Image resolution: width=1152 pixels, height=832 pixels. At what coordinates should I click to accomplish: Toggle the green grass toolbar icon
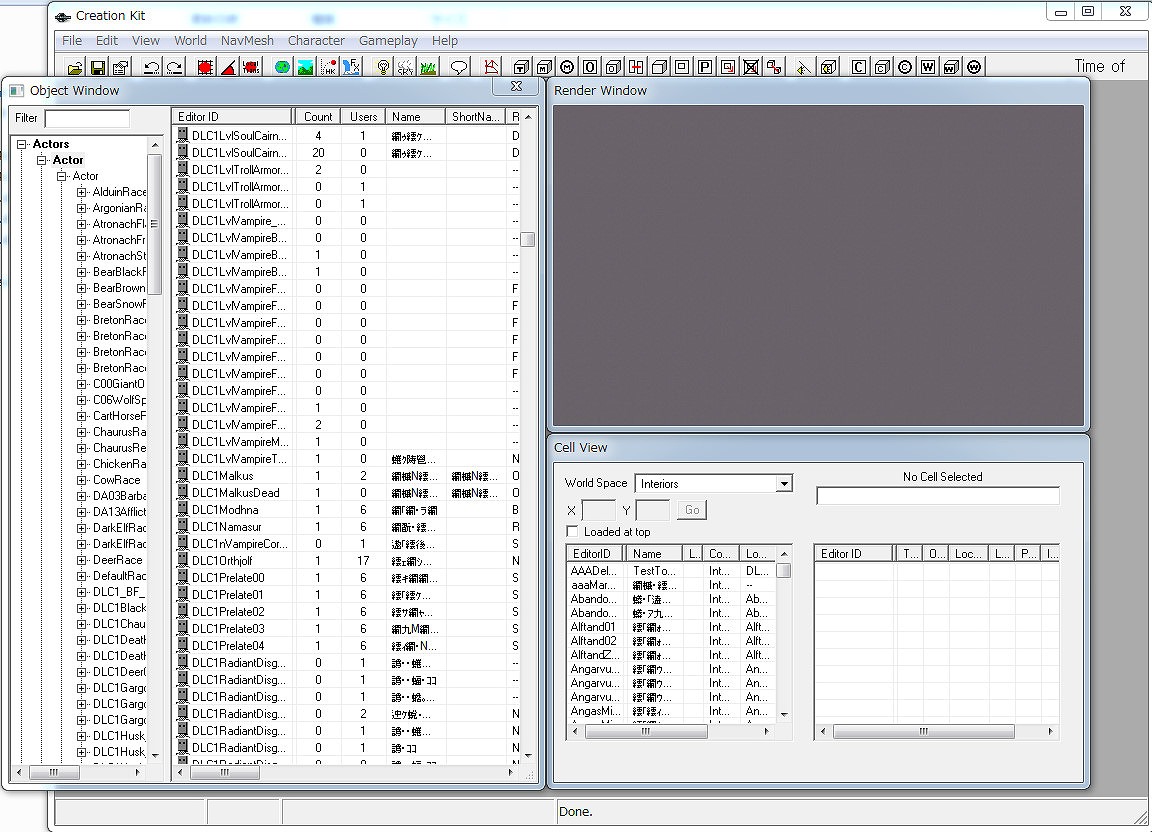click(x=428, y=68)
